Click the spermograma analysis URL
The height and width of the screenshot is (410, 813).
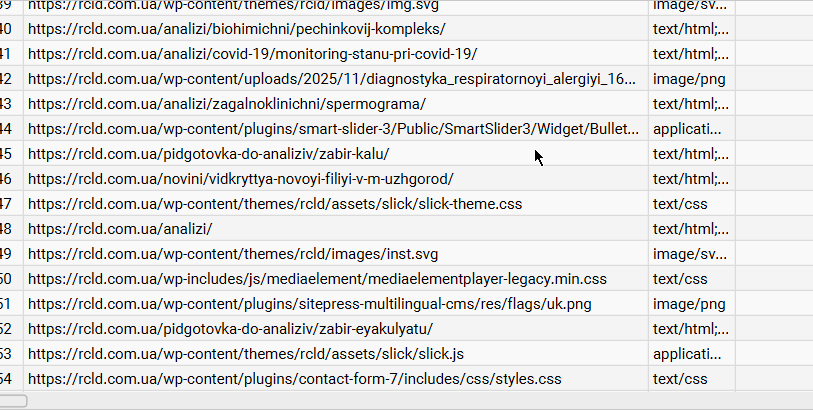227,104
